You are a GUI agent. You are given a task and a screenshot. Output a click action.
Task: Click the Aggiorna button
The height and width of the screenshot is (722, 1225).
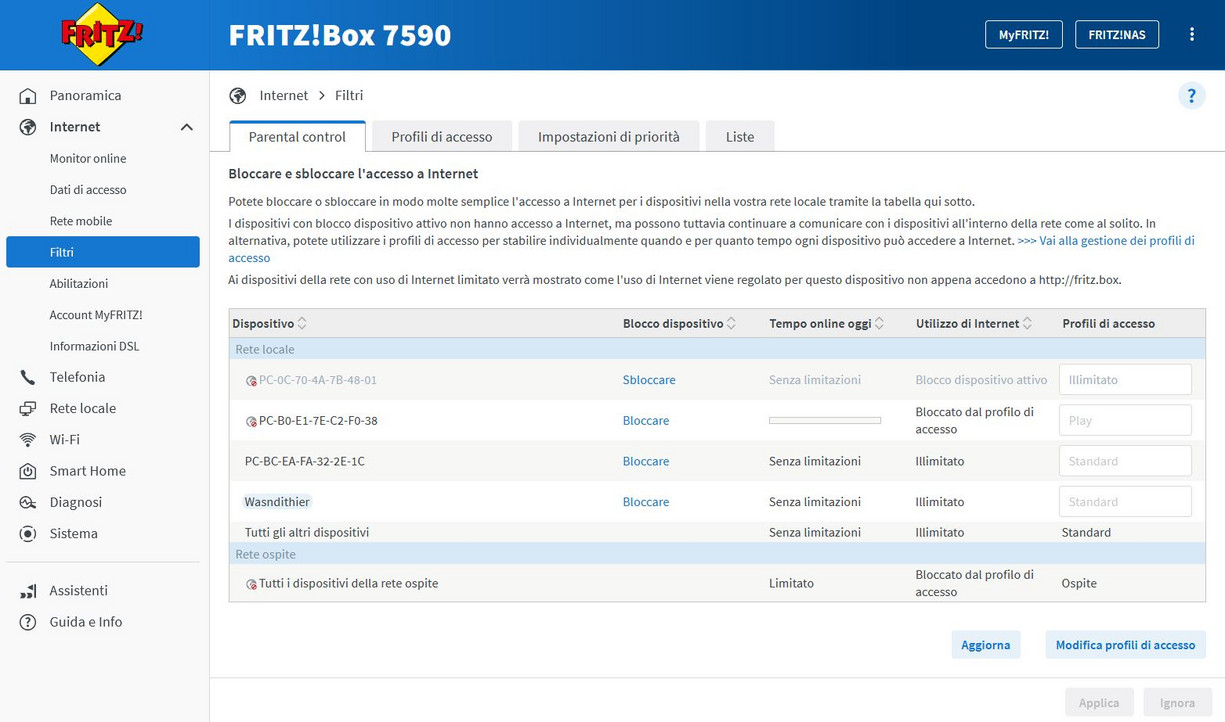(986, 645)
